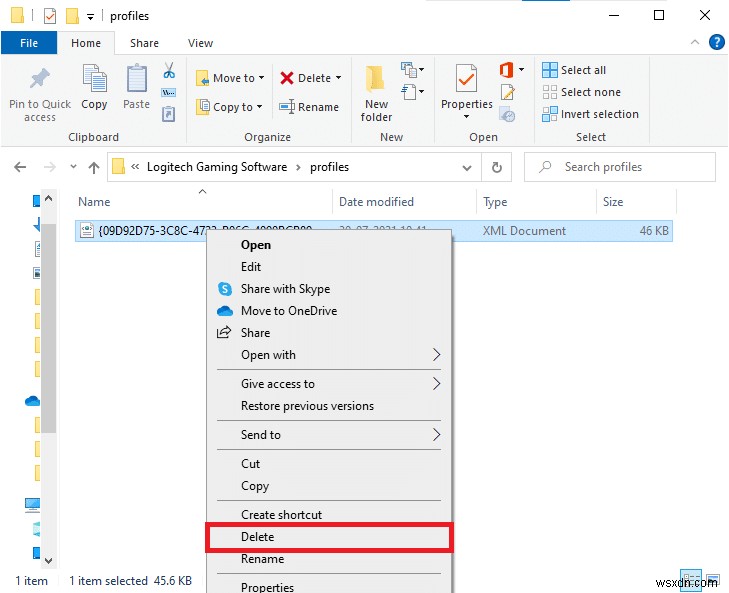Click the History icon in Open group
729x593 pixels.
(x=507, y=114)
